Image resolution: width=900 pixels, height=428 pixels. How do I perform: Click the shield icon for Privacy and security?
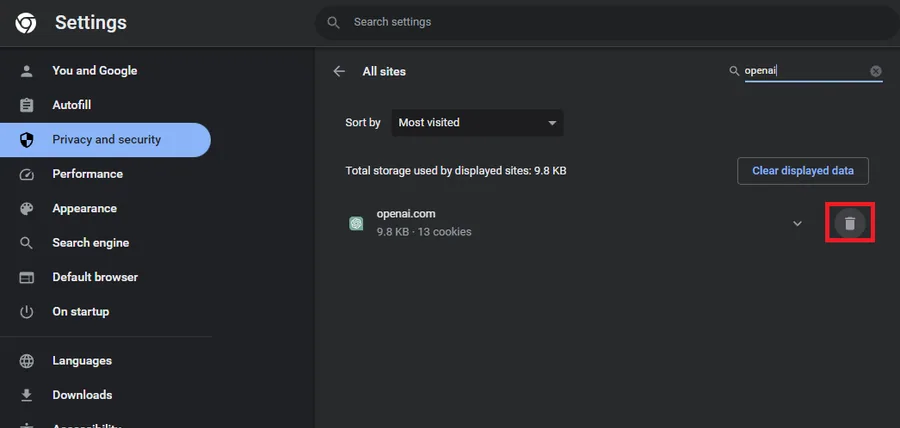[x=26, y=140]
